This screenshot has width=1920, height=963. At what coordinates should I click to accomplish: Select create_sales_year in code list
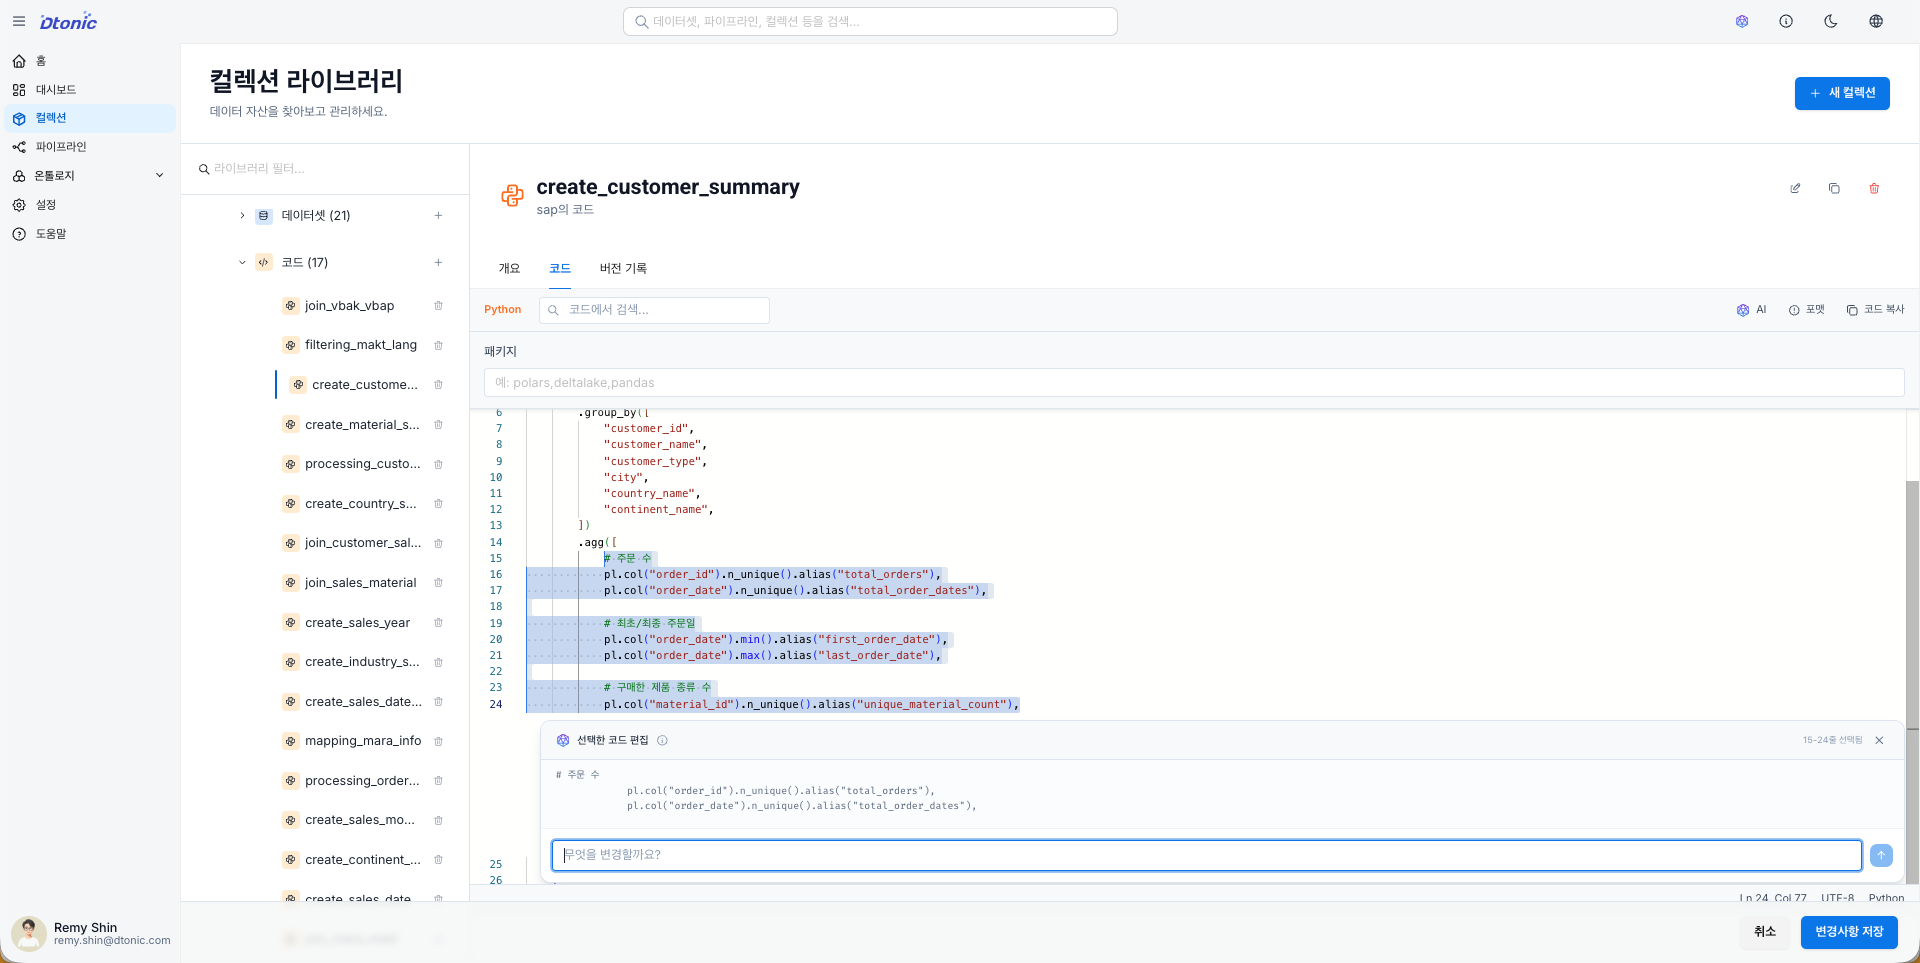357,623
